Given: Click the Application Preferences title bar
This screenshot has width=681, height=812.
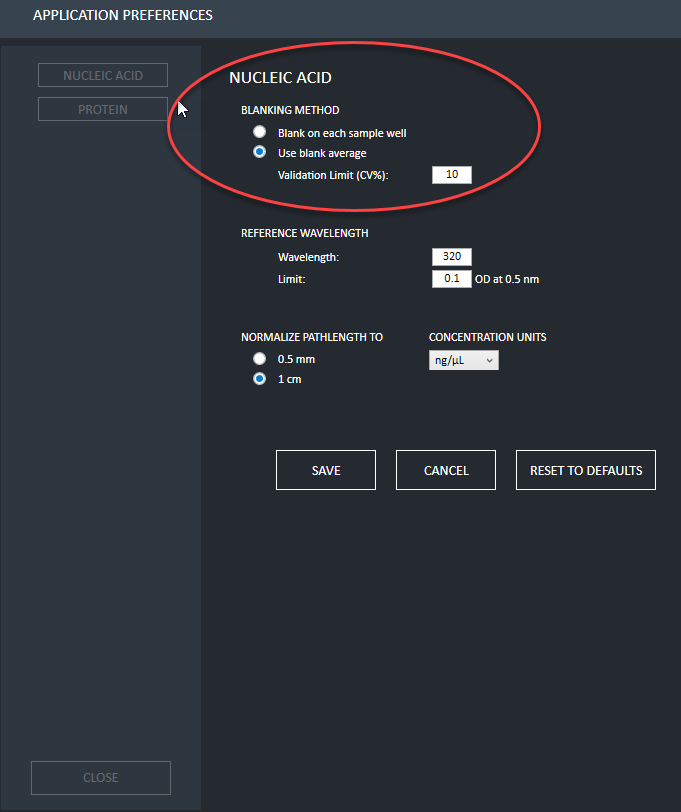Looking at the screenshot, I should click(123, 16).
